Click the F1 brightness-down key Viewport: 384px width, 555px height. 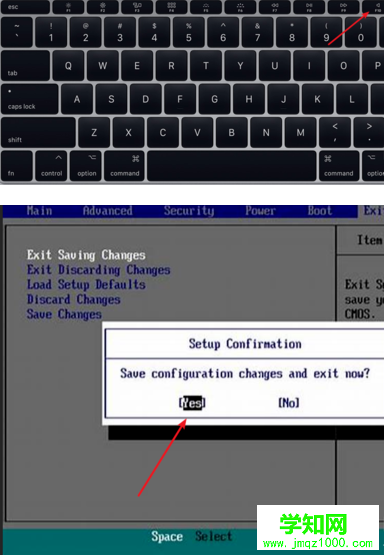point(68,7)
